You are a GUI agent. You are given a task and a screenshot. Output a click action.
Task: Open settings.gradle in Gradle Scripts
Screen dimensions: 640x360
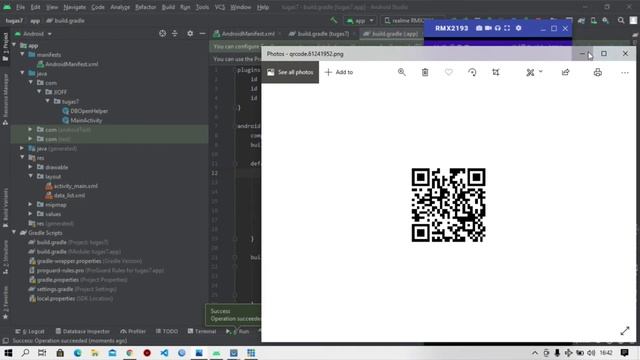coord(72,289)
